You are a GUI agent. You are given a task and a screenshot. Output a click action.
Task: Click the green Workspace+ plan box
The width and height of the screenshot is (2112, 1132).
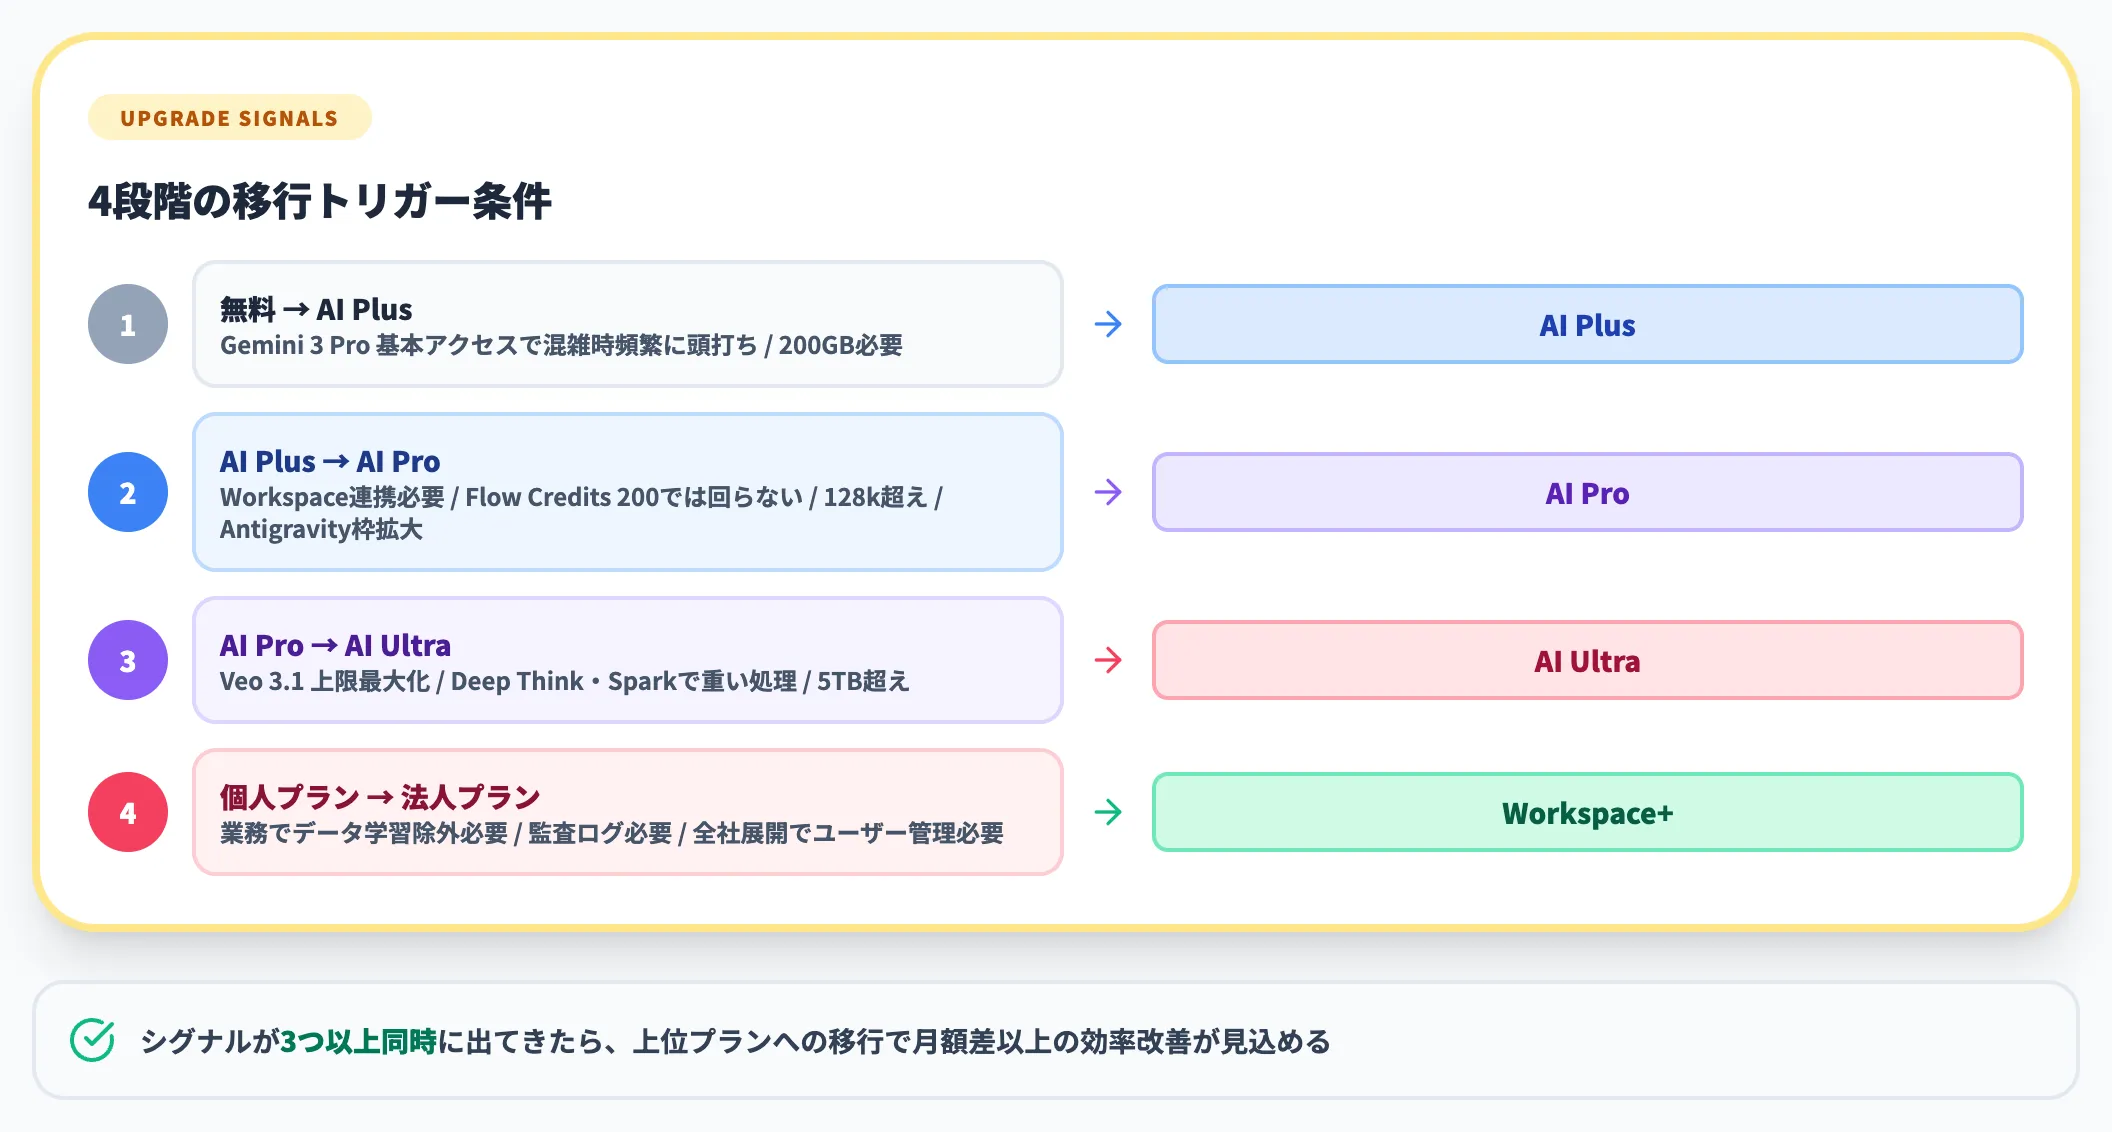point(1587,812)
